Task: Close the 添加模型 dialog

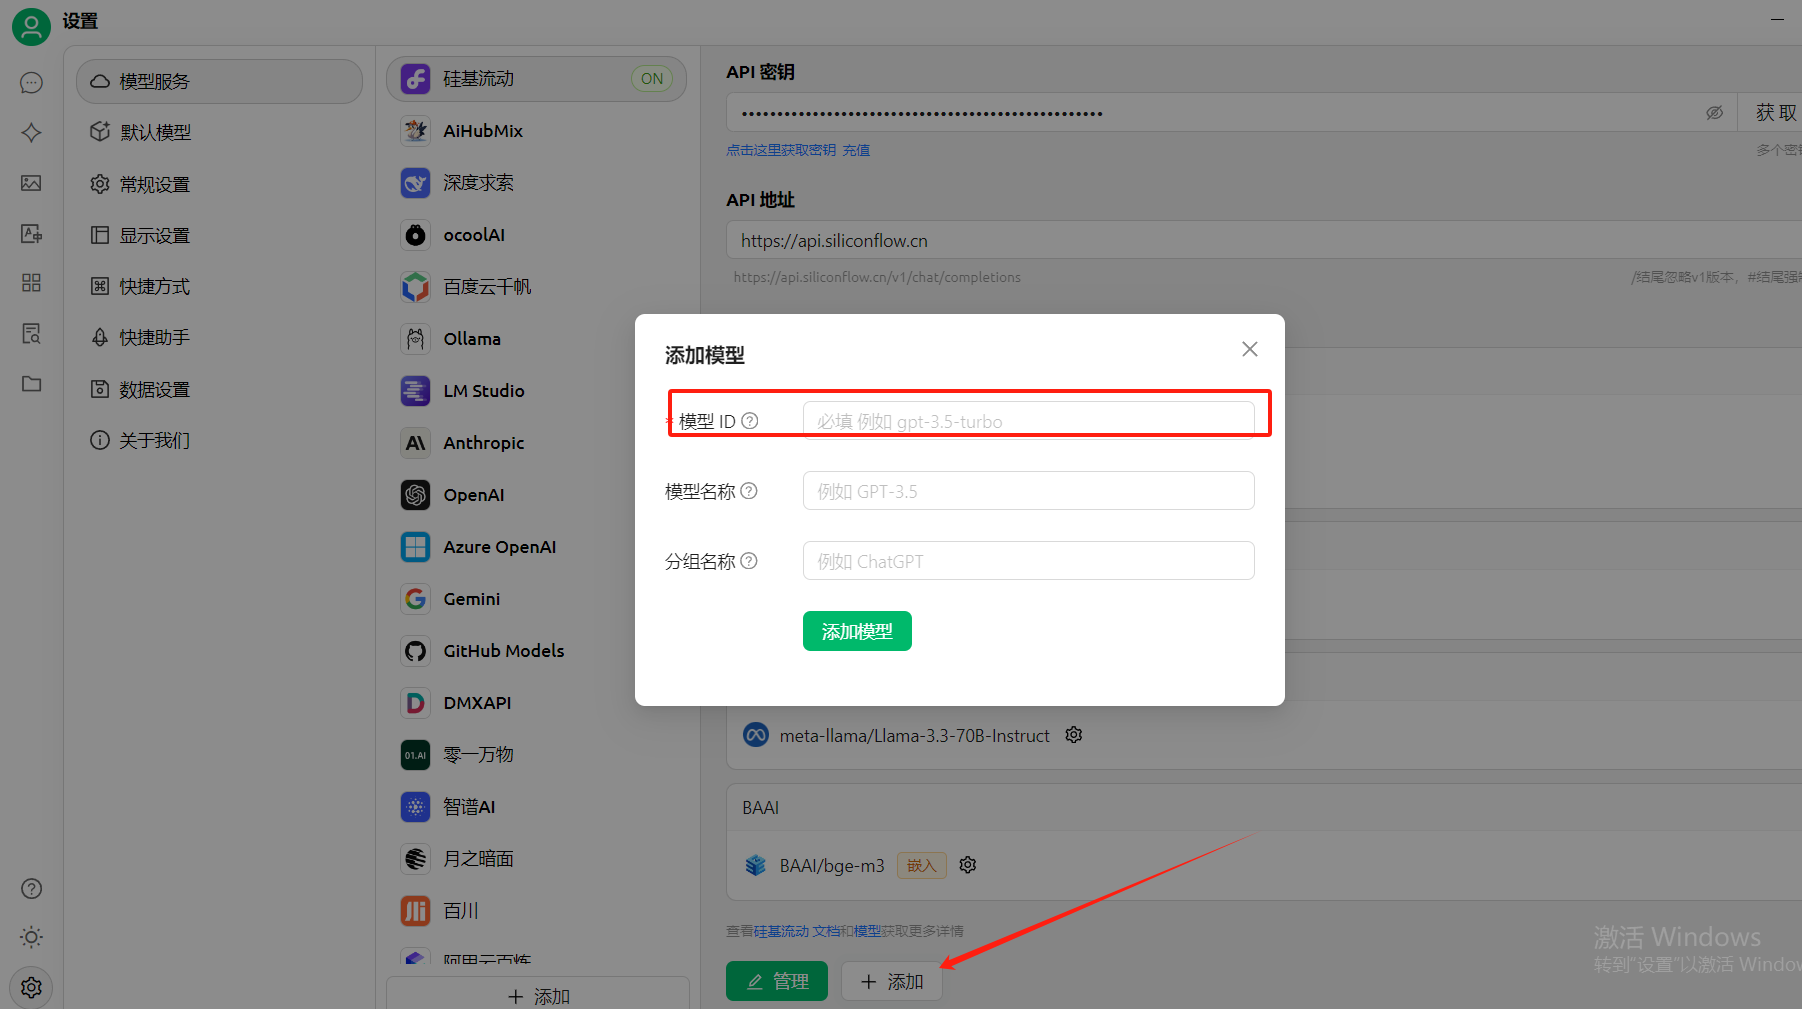Action: 1250,349
